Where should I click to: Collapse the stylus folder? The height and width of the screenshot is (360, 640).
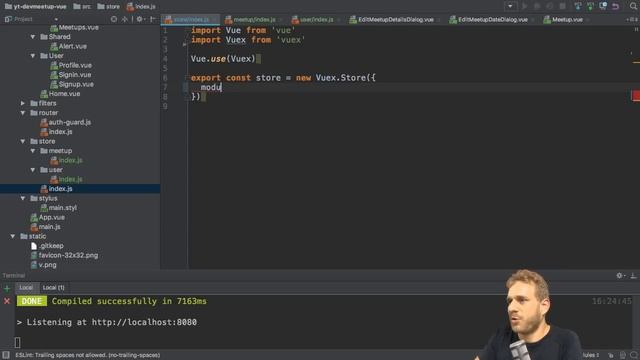click(23, 198)
